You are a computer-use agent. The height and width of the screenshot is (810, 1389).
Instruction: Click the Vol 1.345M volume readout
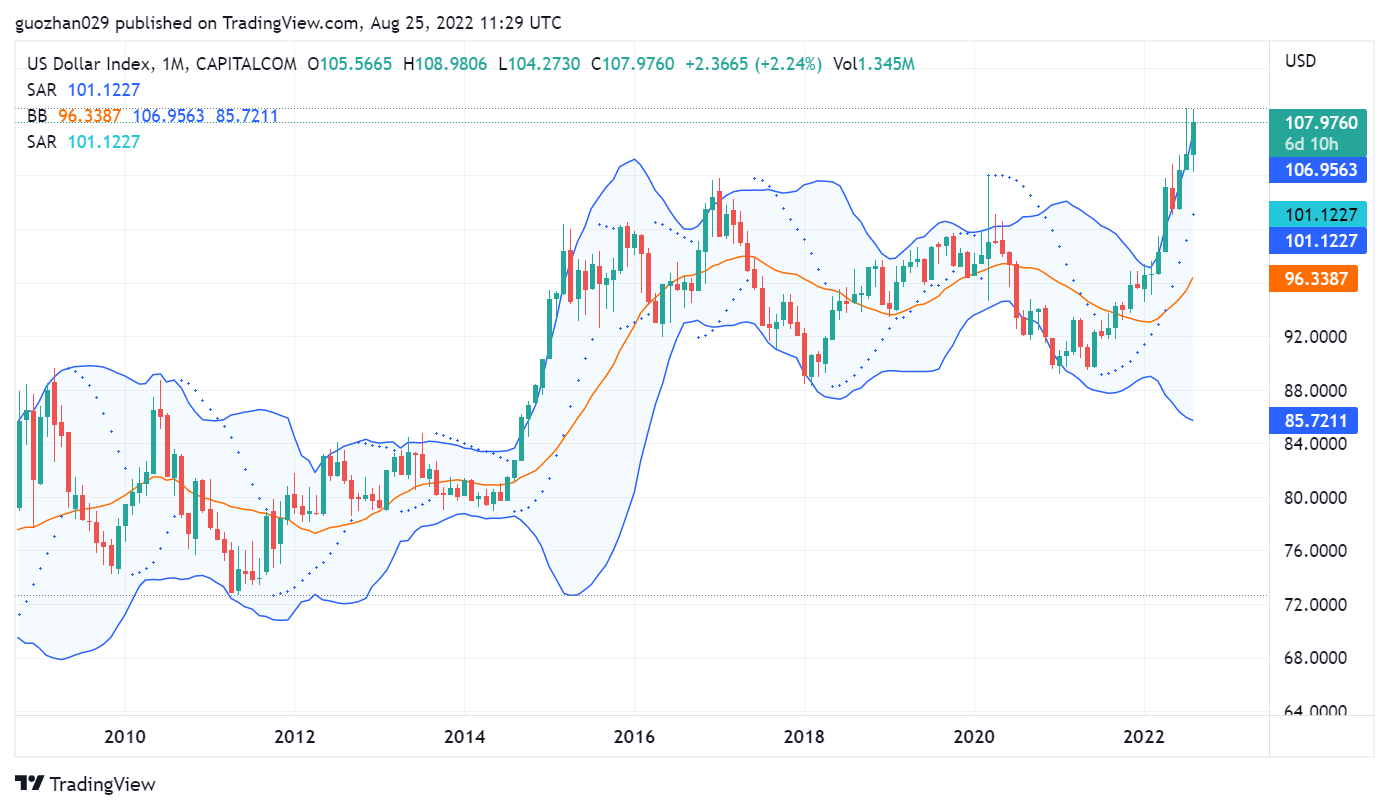click(874, 64)
